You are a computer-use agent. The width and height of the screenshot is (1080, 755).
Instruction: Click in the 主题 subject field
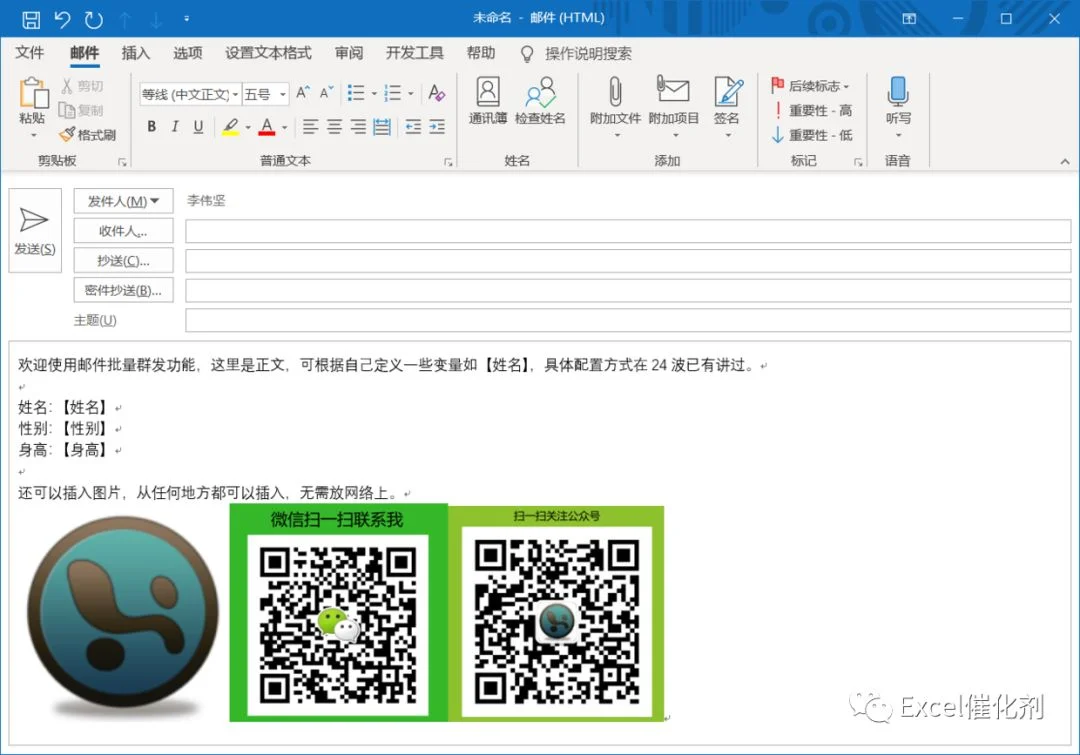(x=627, y=320)
